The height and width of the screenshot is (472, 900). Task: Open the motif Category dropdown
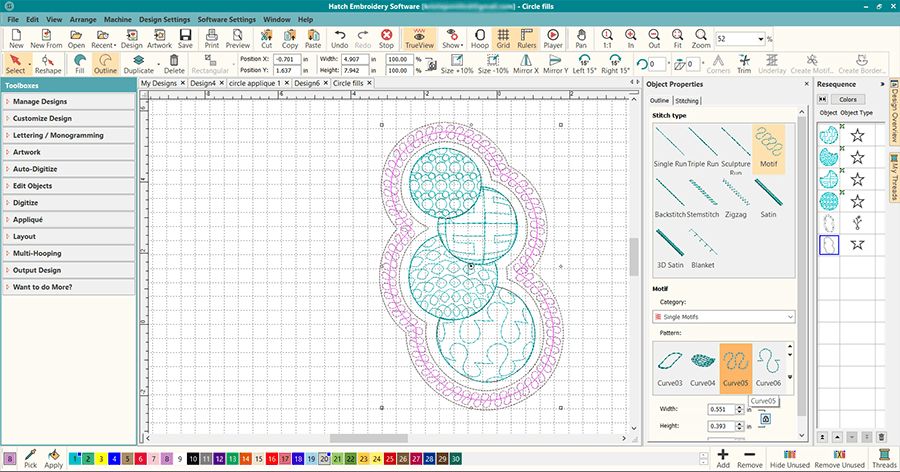tap(724, 317)
